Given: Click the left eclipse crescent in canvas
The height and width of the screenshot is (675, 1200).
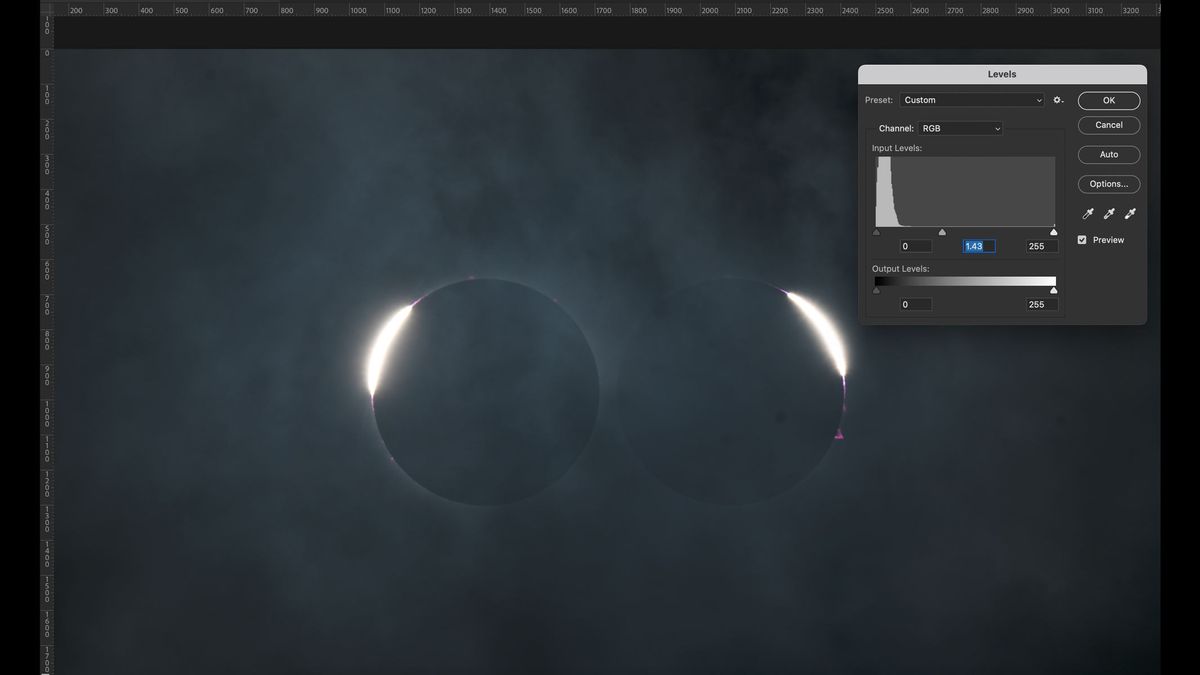Looking at the screenshot, I should [389, 348].
